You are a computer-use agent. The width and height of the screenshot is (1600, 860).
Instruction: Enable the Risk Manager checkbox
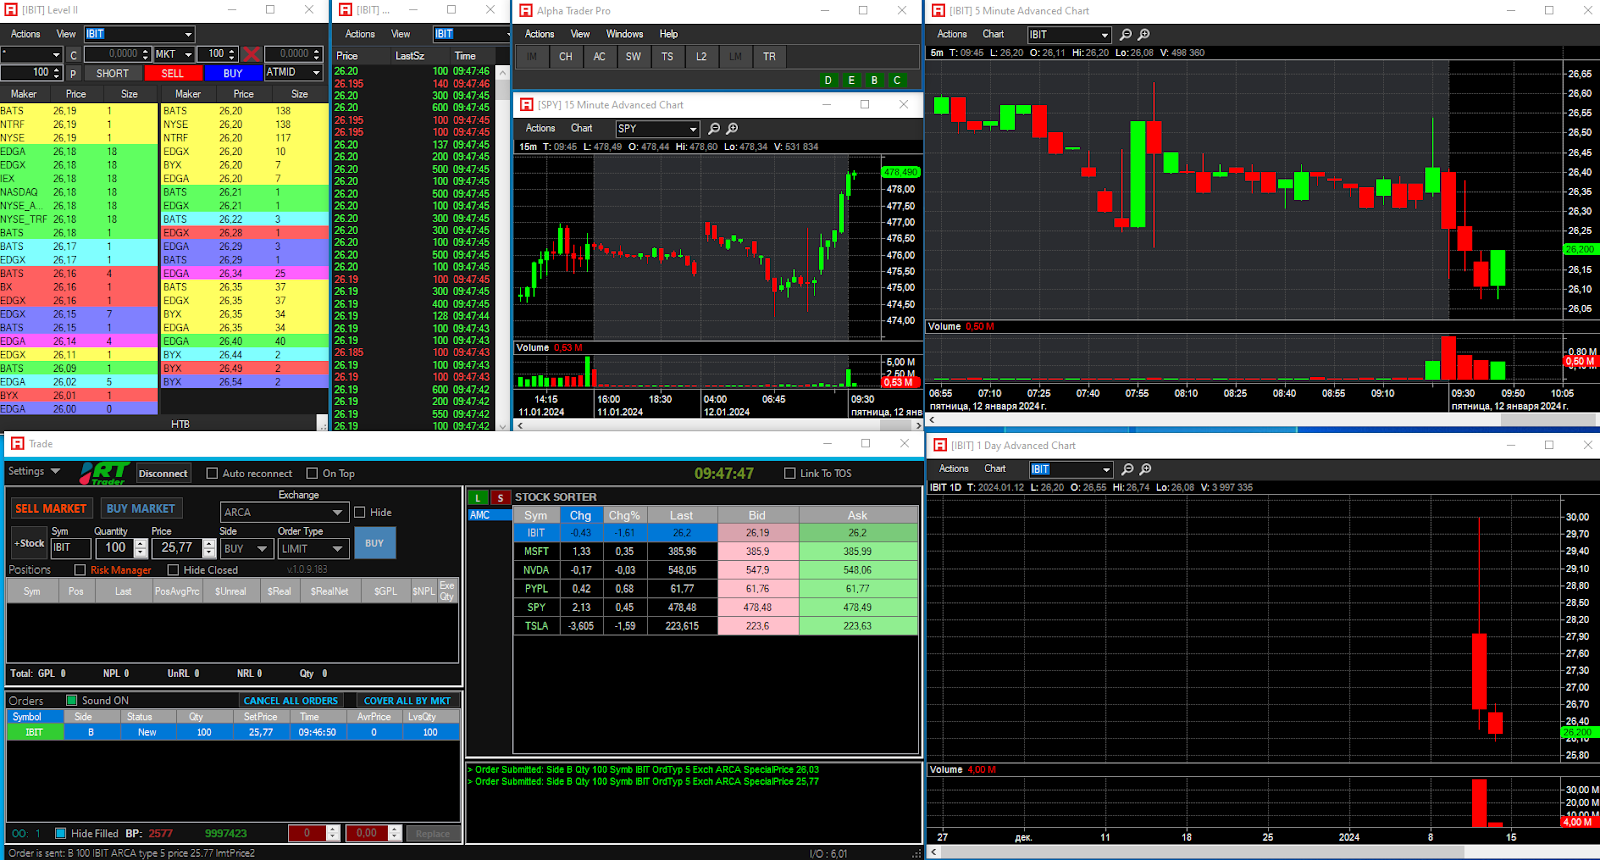[x=80, y=570]
